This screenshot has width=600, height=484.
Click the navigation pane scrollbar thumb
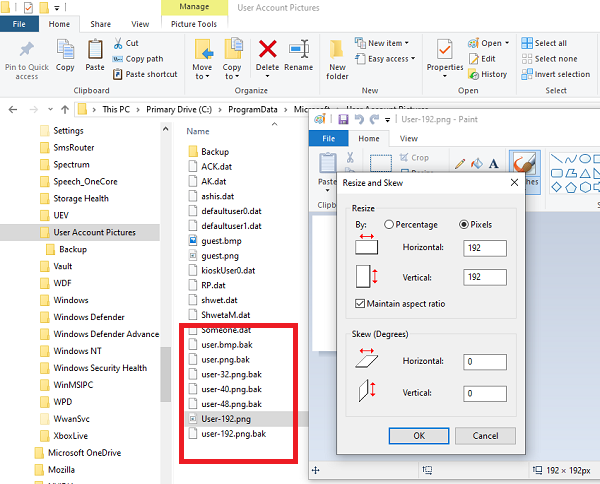(165, 374)
